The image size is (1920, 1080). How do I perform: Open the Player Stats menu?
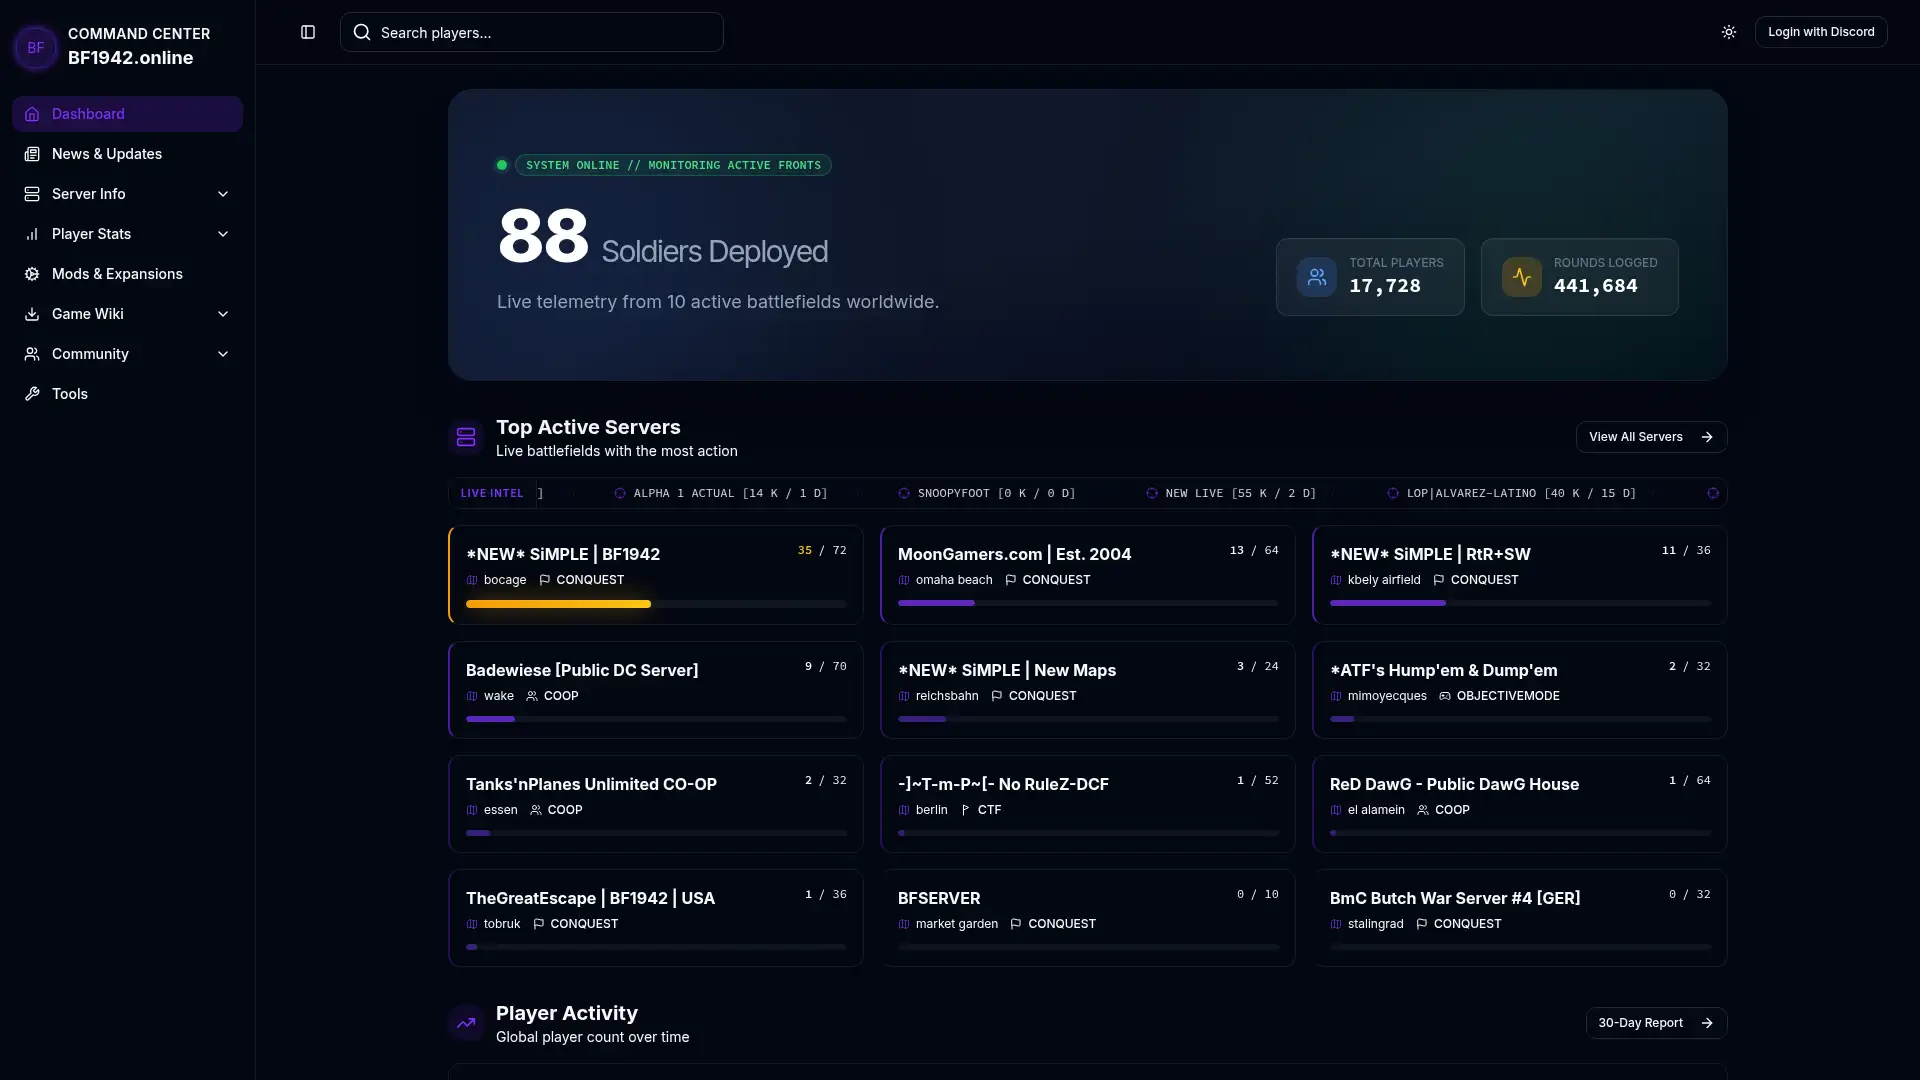(x=127, y=234)
